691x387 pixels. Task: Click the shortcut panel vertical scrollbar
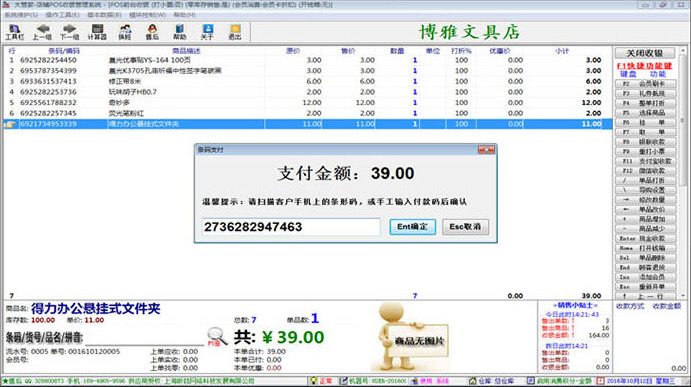[x=683, y=174]
